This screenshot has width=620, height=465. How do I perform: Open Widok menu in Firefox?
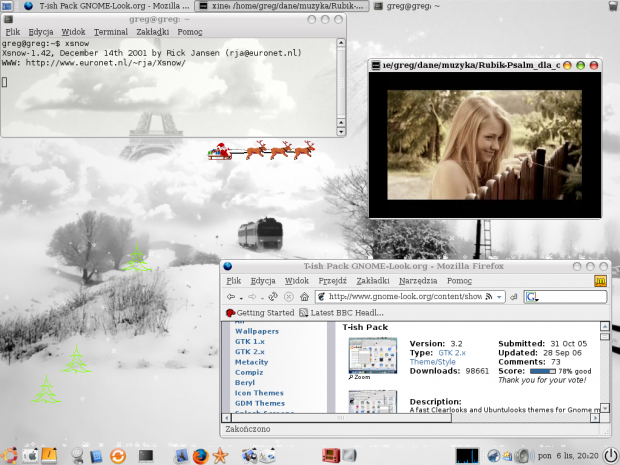coord(297,281)
